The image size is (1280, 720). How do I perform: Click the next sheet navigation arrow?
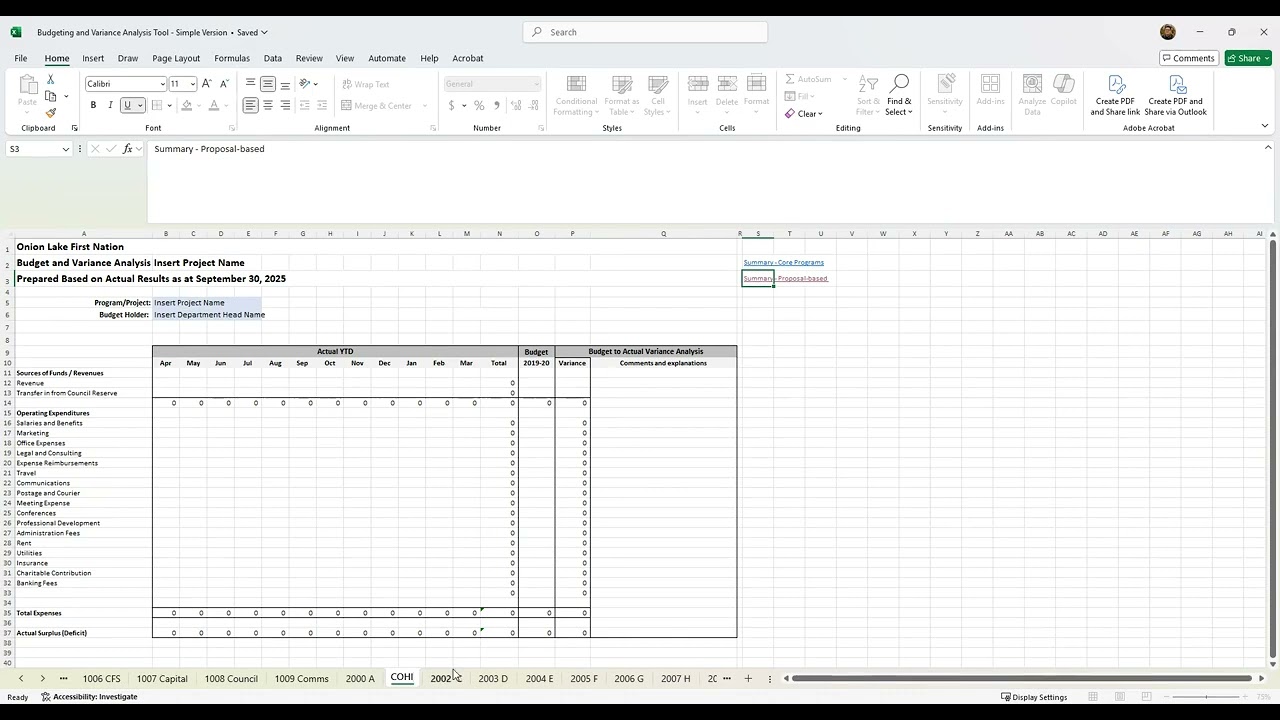click(x=42, y=678)
